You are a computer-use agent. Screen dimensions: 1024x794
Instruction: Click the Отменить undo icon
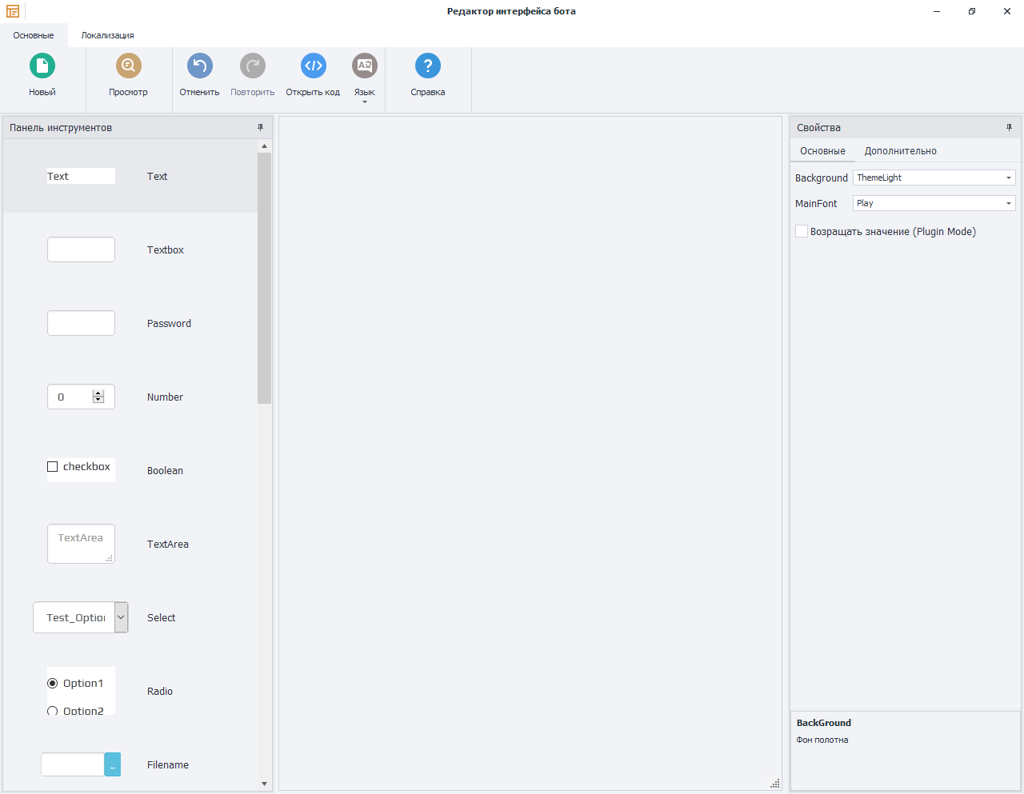tap(199, 68)
